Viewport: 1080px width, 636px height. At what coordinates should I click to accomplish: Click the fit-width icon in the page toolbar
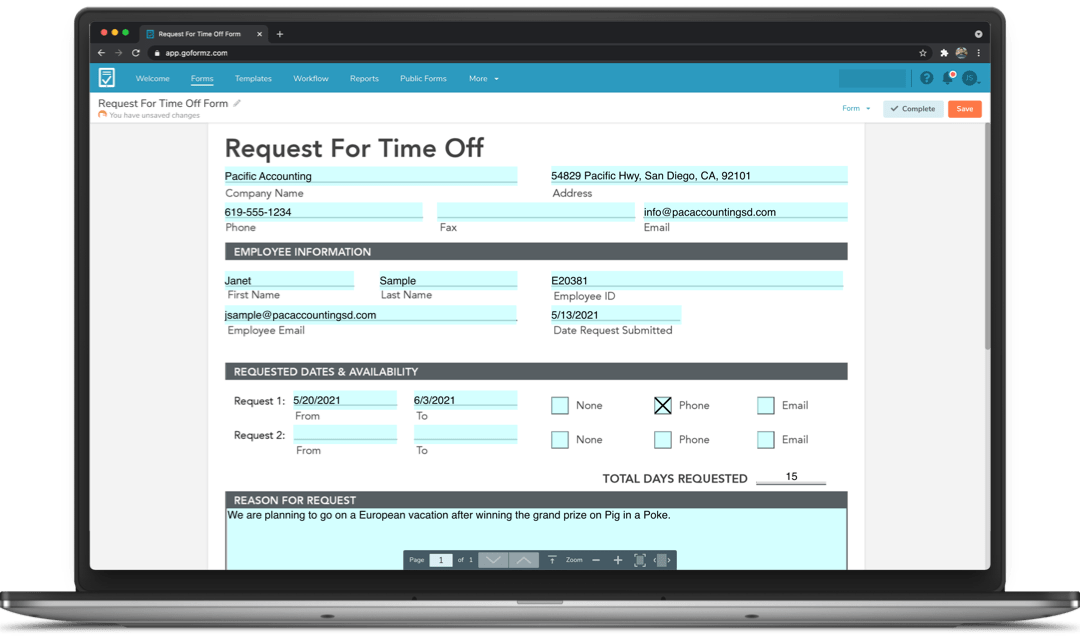tap(662, 560)
